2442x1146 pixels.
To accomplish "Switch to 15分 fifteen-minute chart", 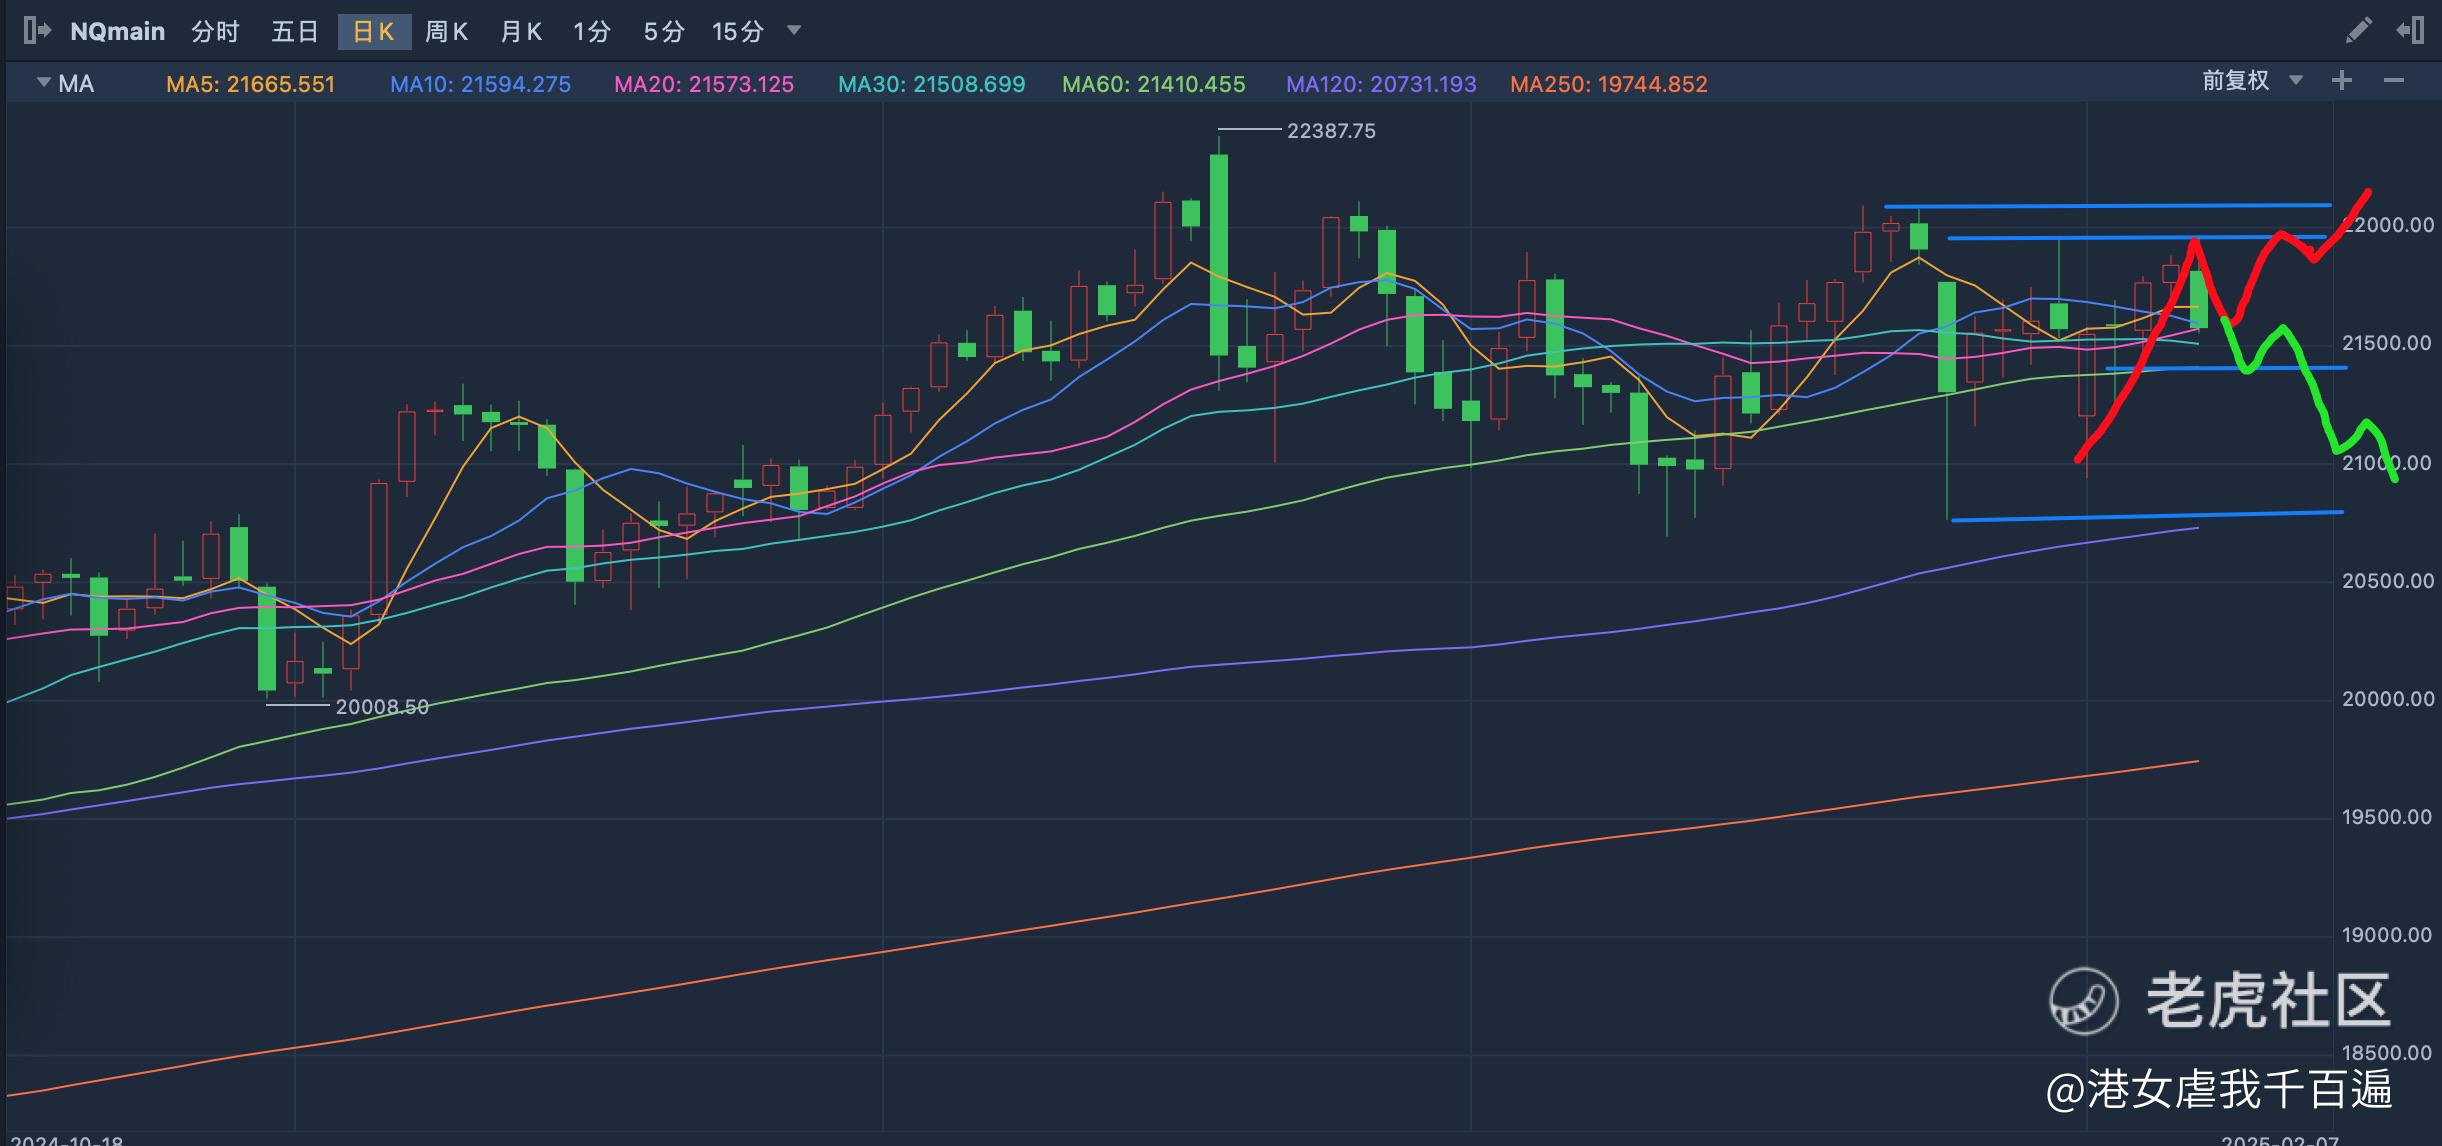I will pyautogui.click(x=738, y=32).
